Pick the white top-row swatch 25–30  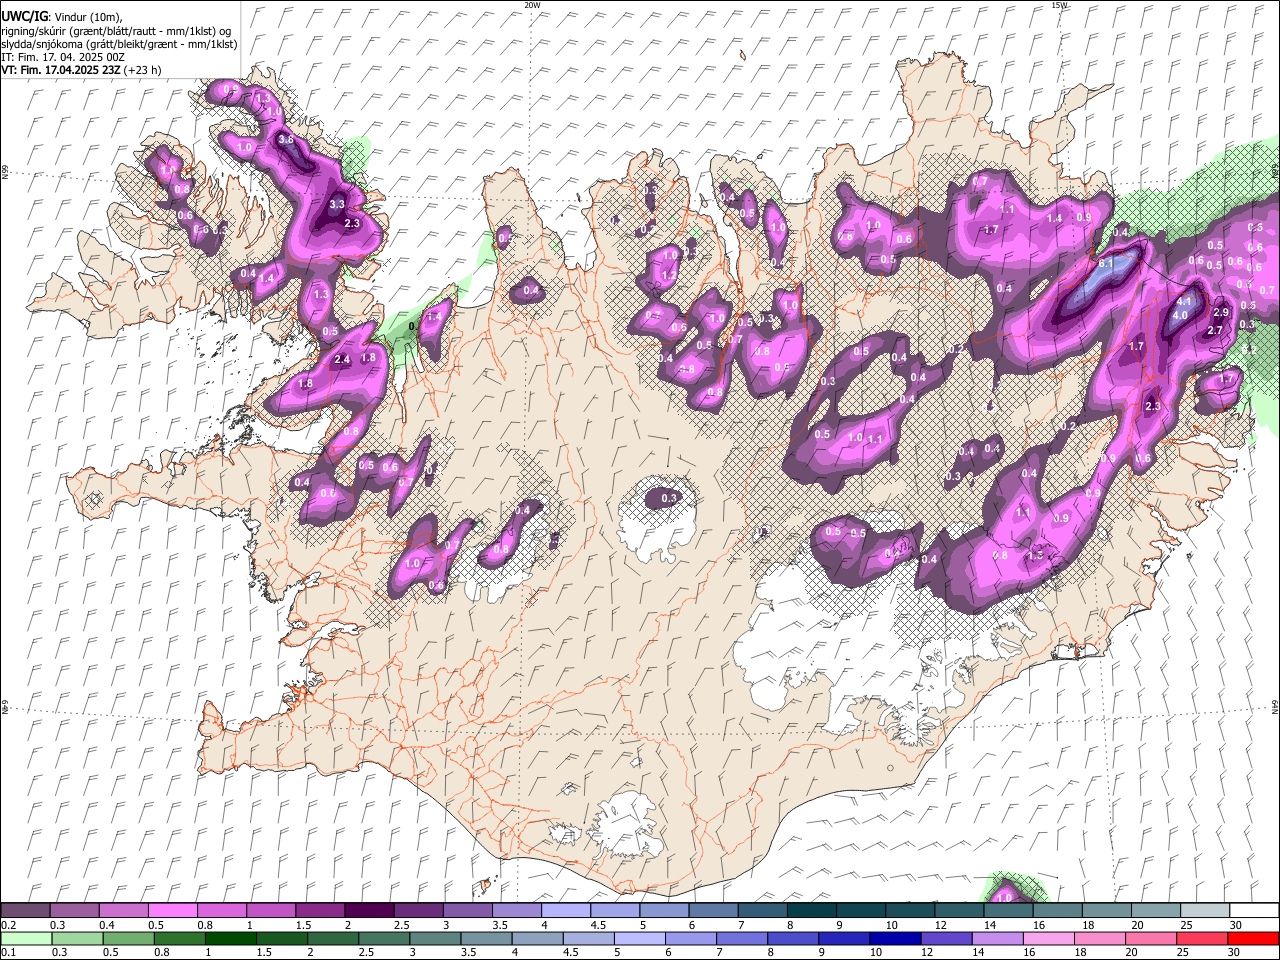1205,909
